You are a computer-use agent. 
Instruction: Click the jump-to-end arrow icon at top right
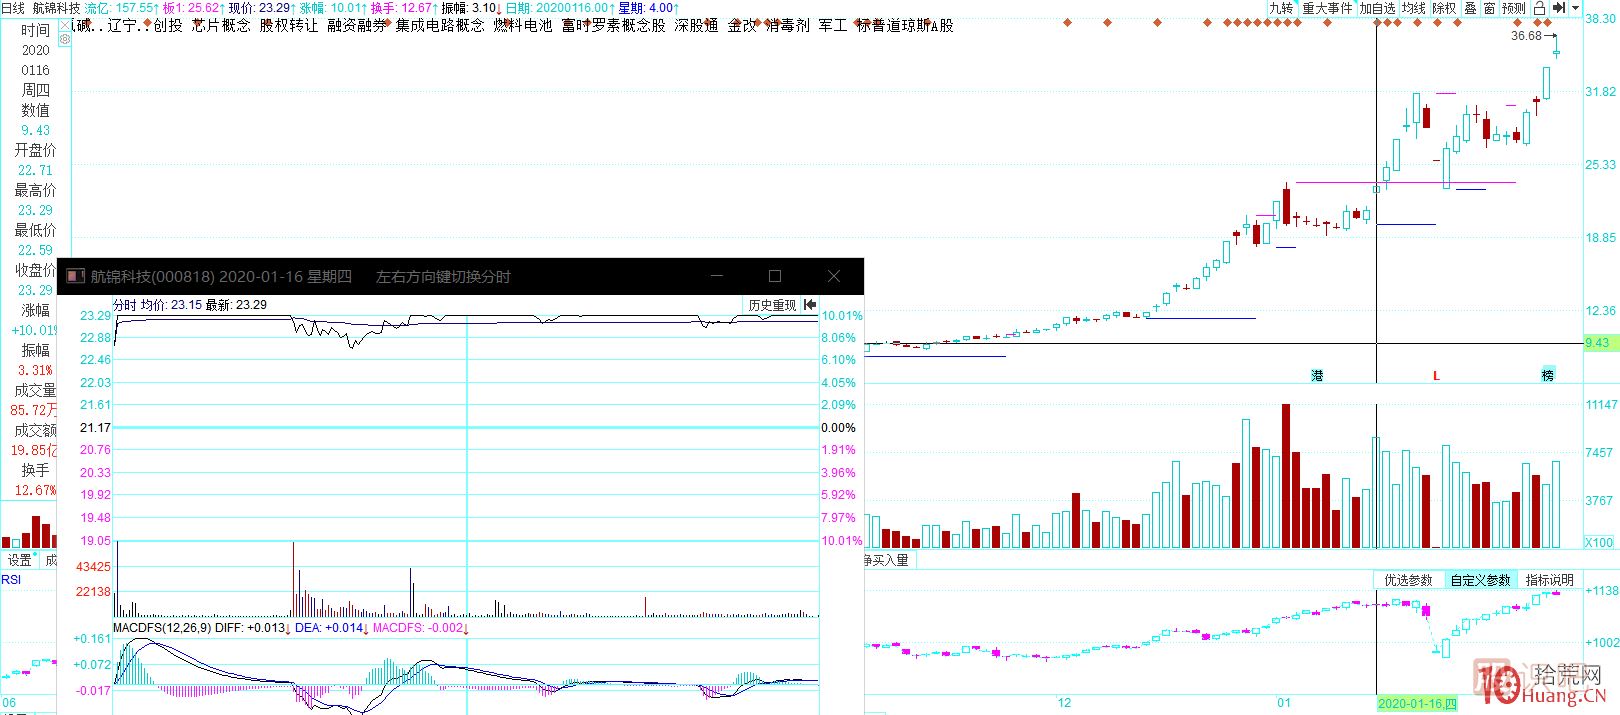(x=1559, y=8)
